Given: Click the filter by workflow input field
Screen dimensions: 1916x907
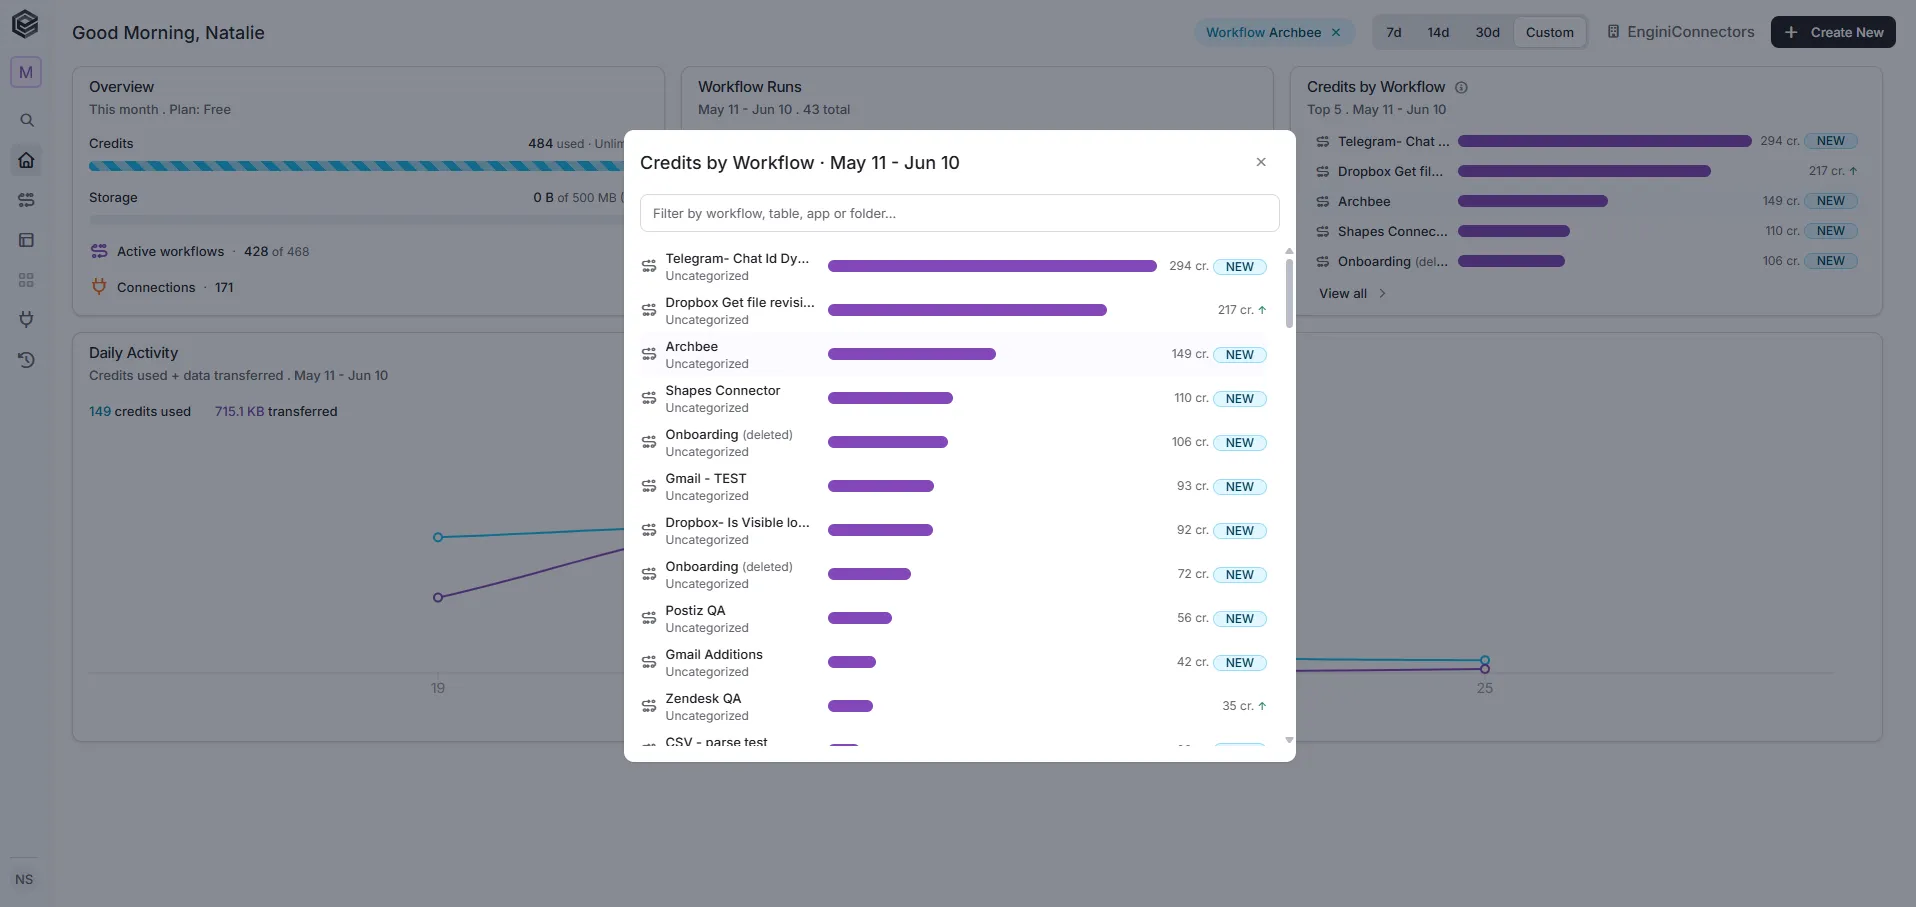Looking at the screenshot, I should 959,213.
